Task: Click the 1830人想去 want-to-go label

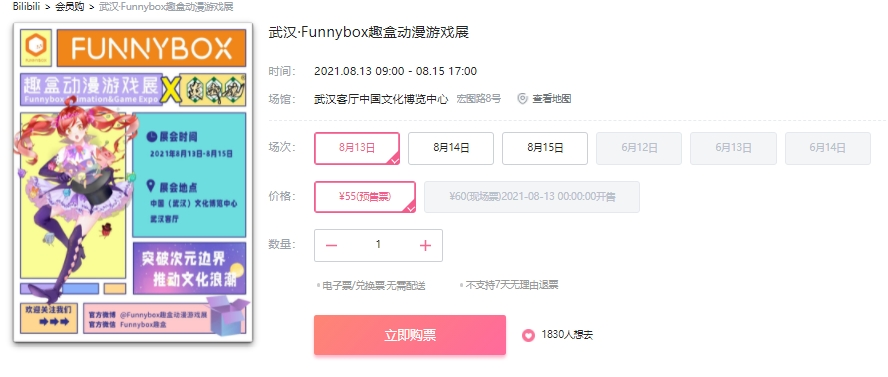Action: point(567,335)
